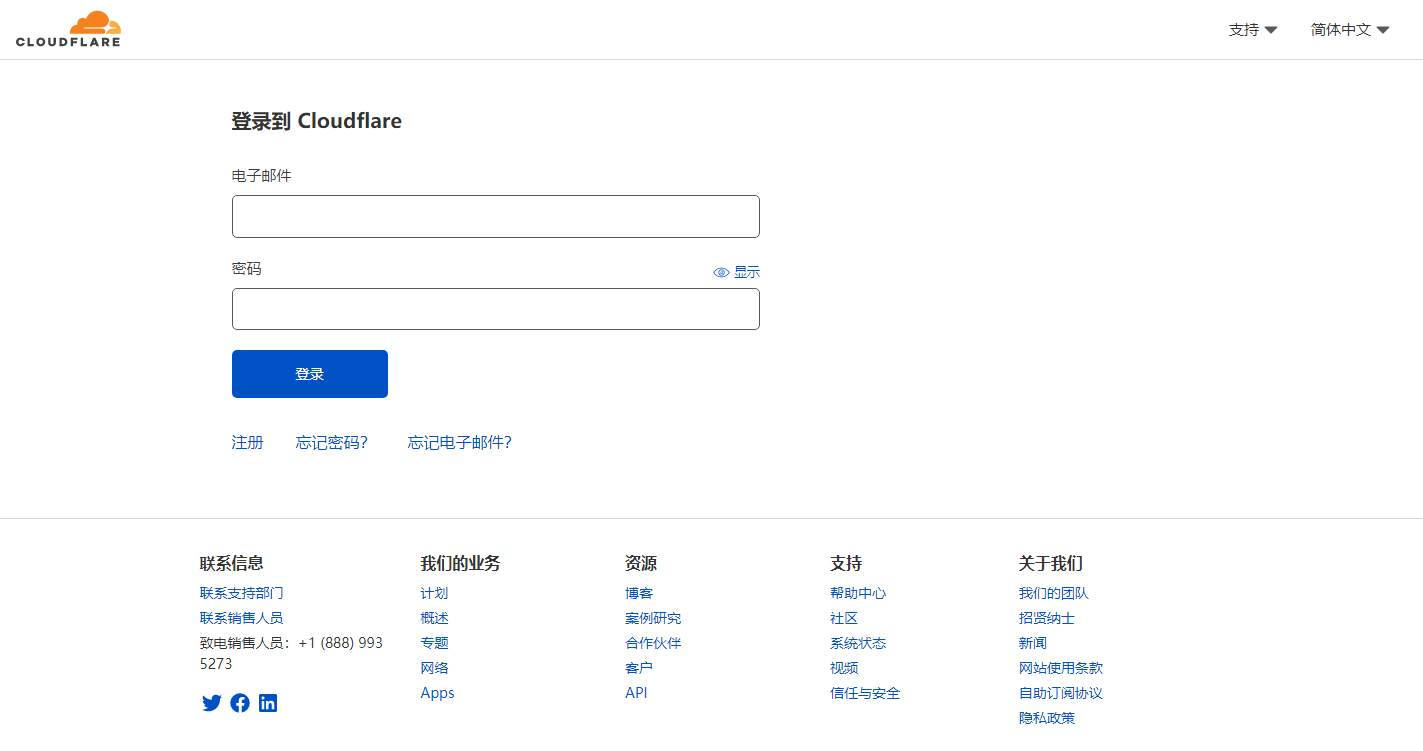Open the 合作伙伴 footer link
This screenshot has height=751, width=1423.
pos(653,643)
